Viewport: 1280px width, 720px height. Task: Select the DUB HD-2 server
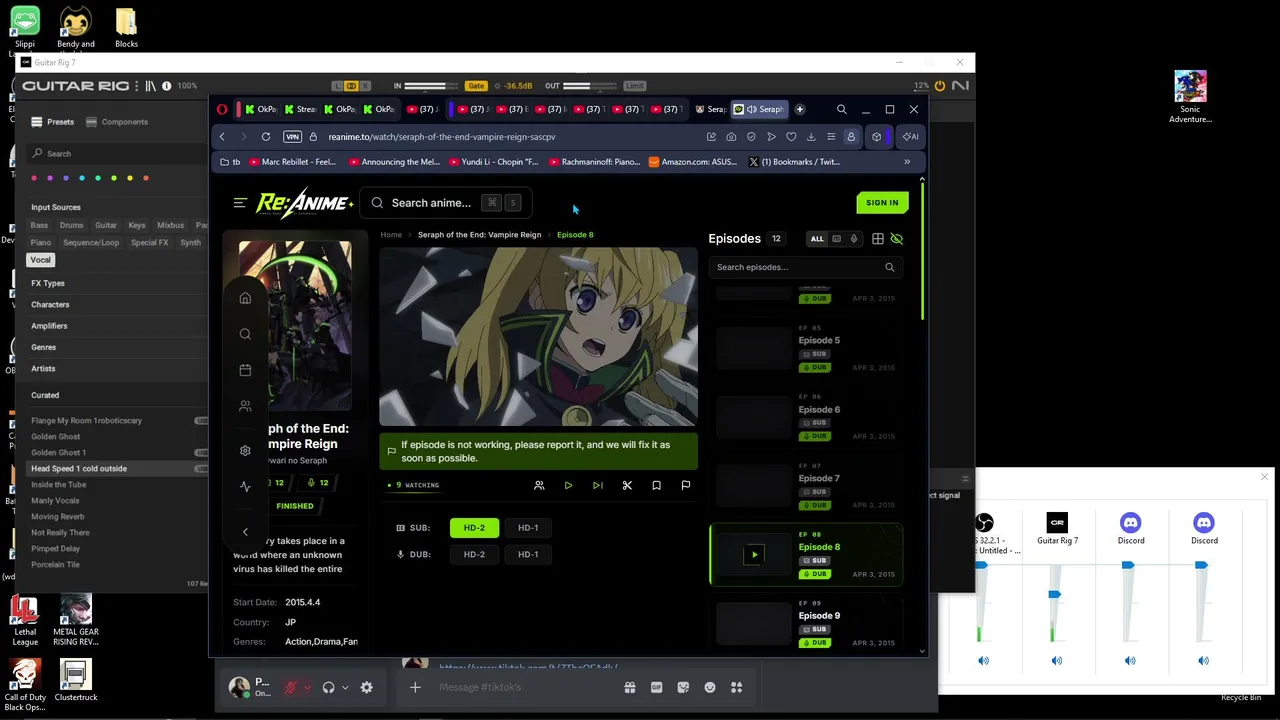click(474, 554)
